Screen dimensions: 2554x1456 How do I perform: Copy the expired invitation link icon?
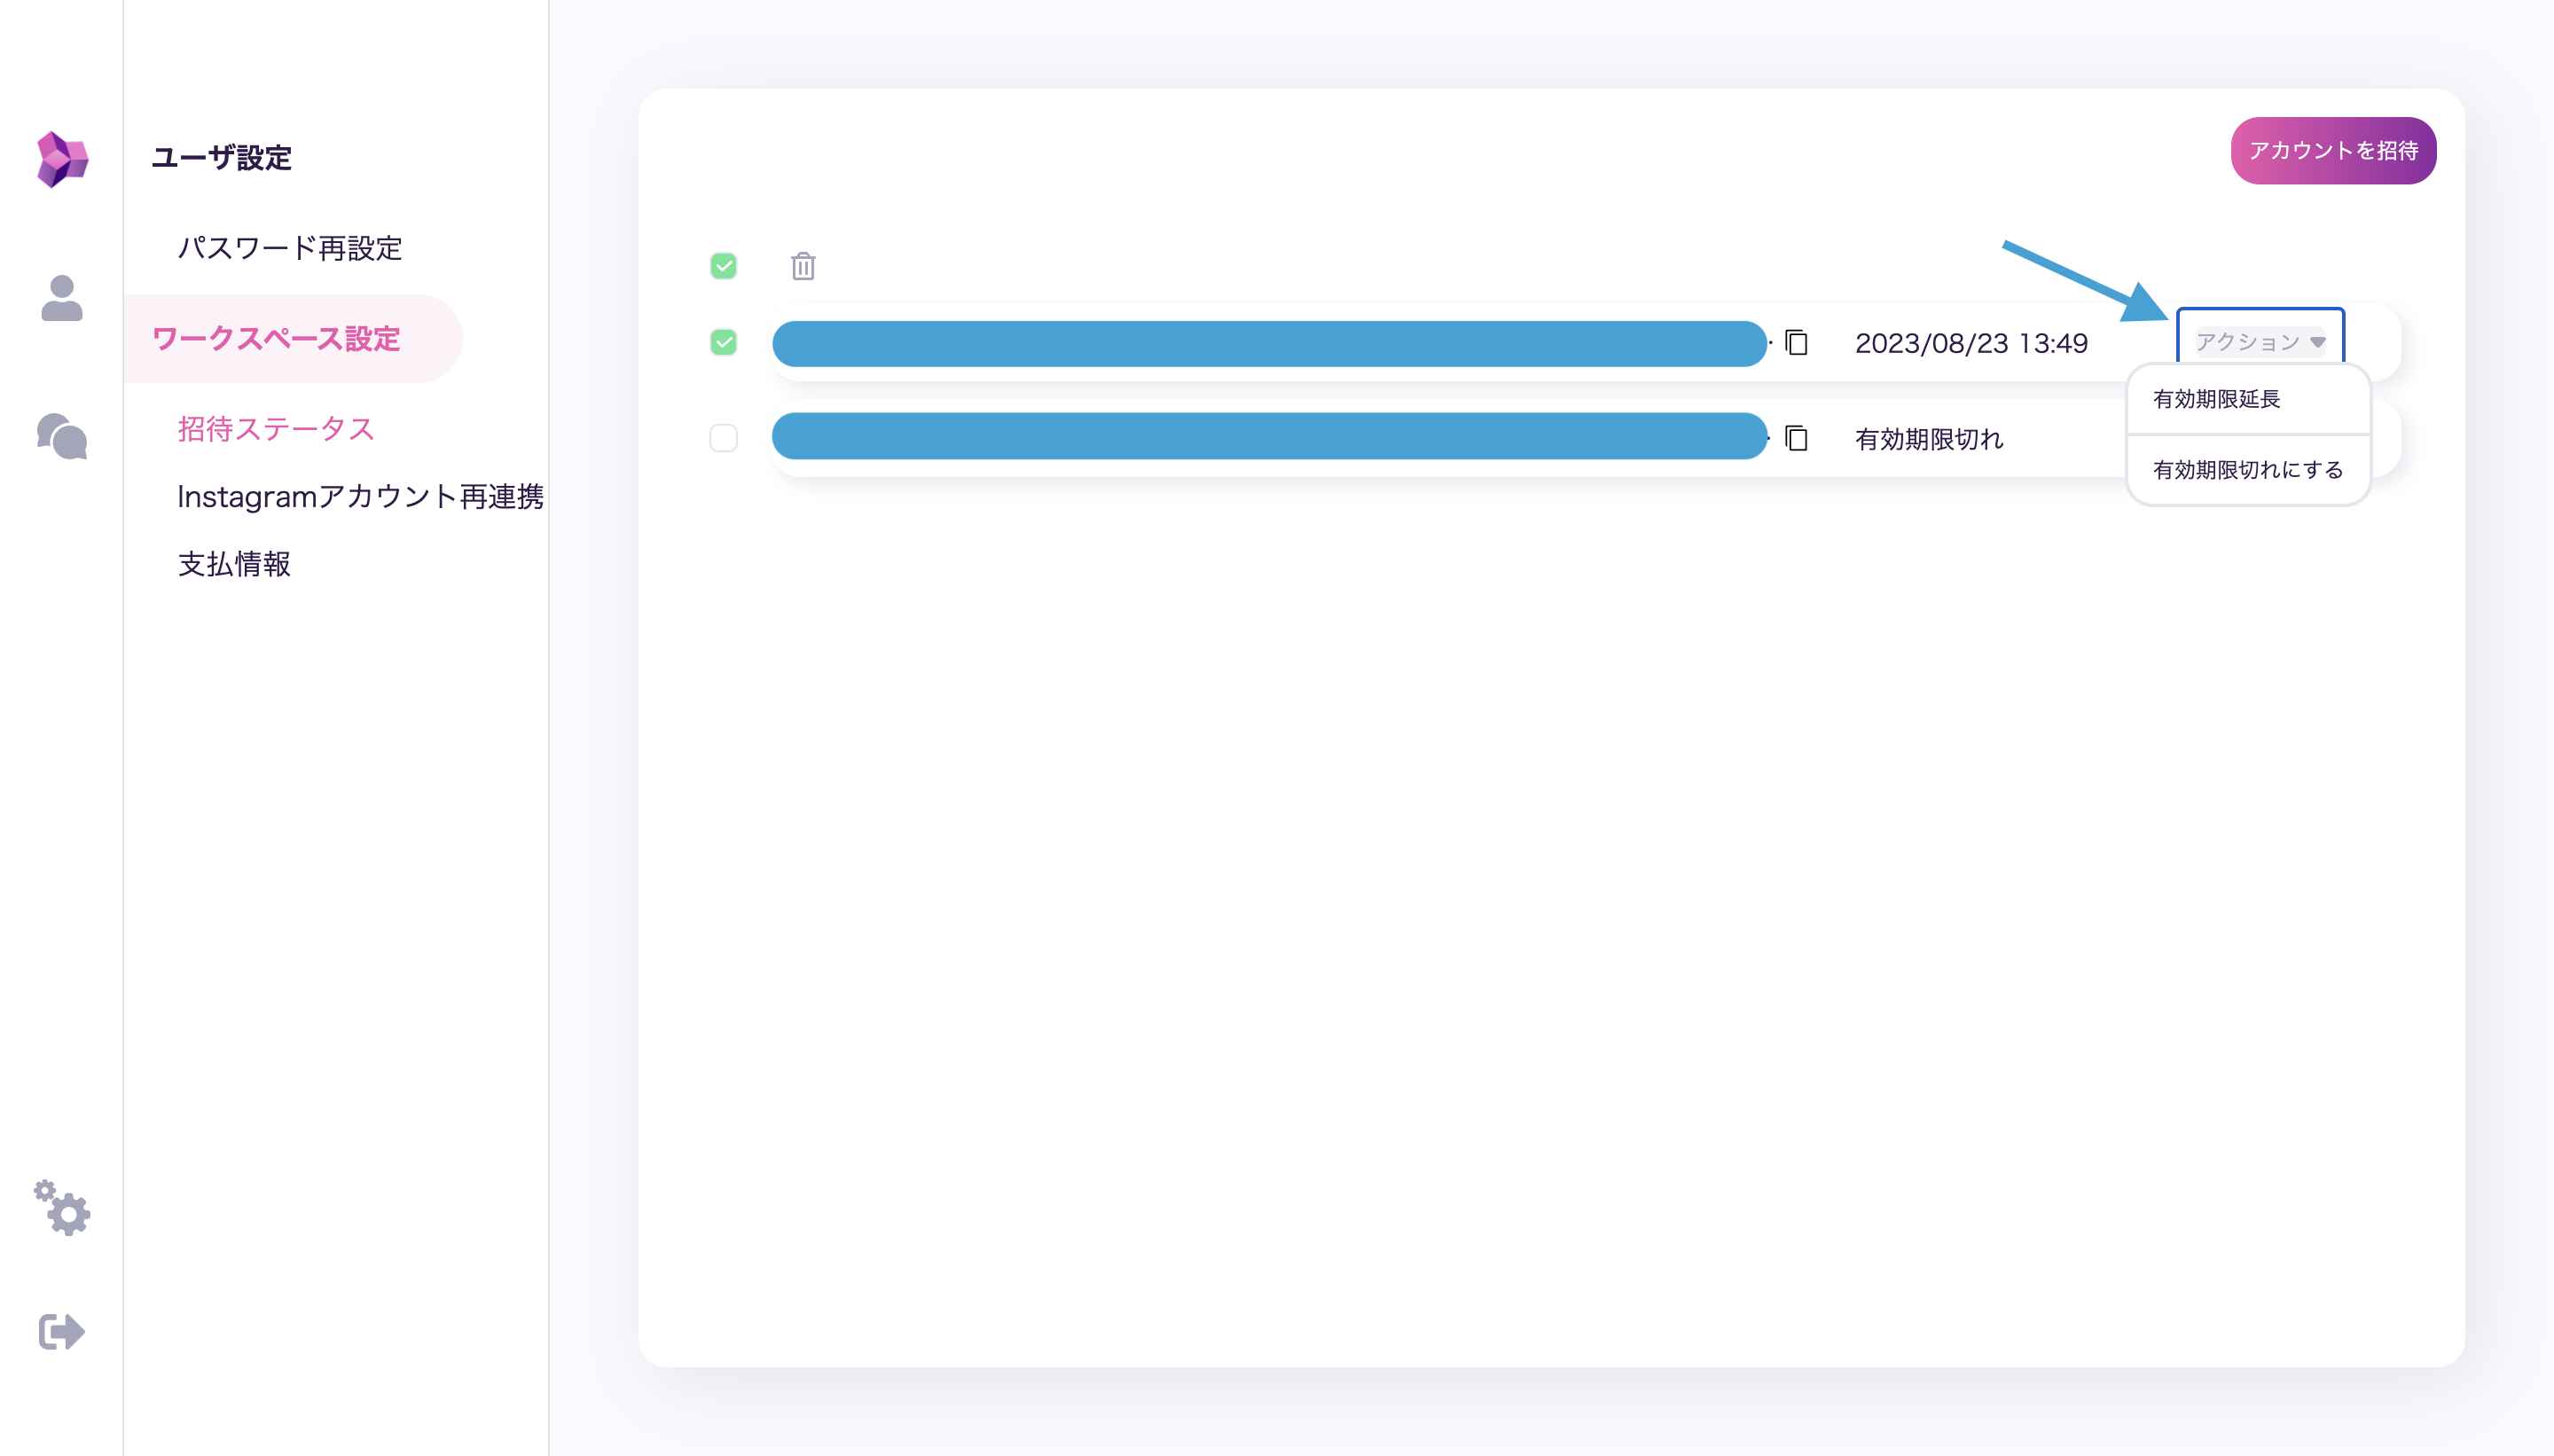coord(1797,438)
